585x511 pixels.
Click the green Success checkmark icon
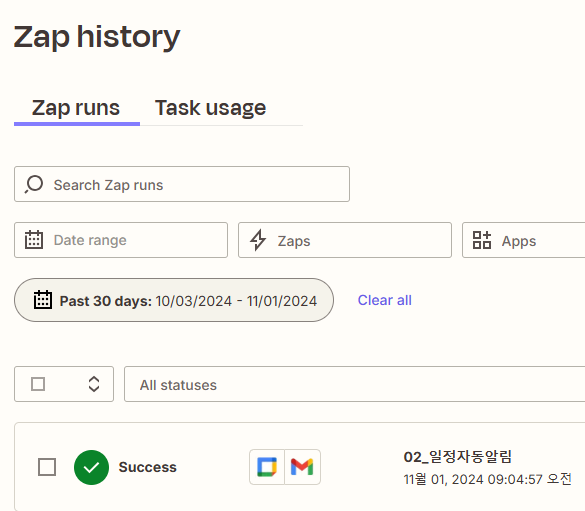[91, 467]
